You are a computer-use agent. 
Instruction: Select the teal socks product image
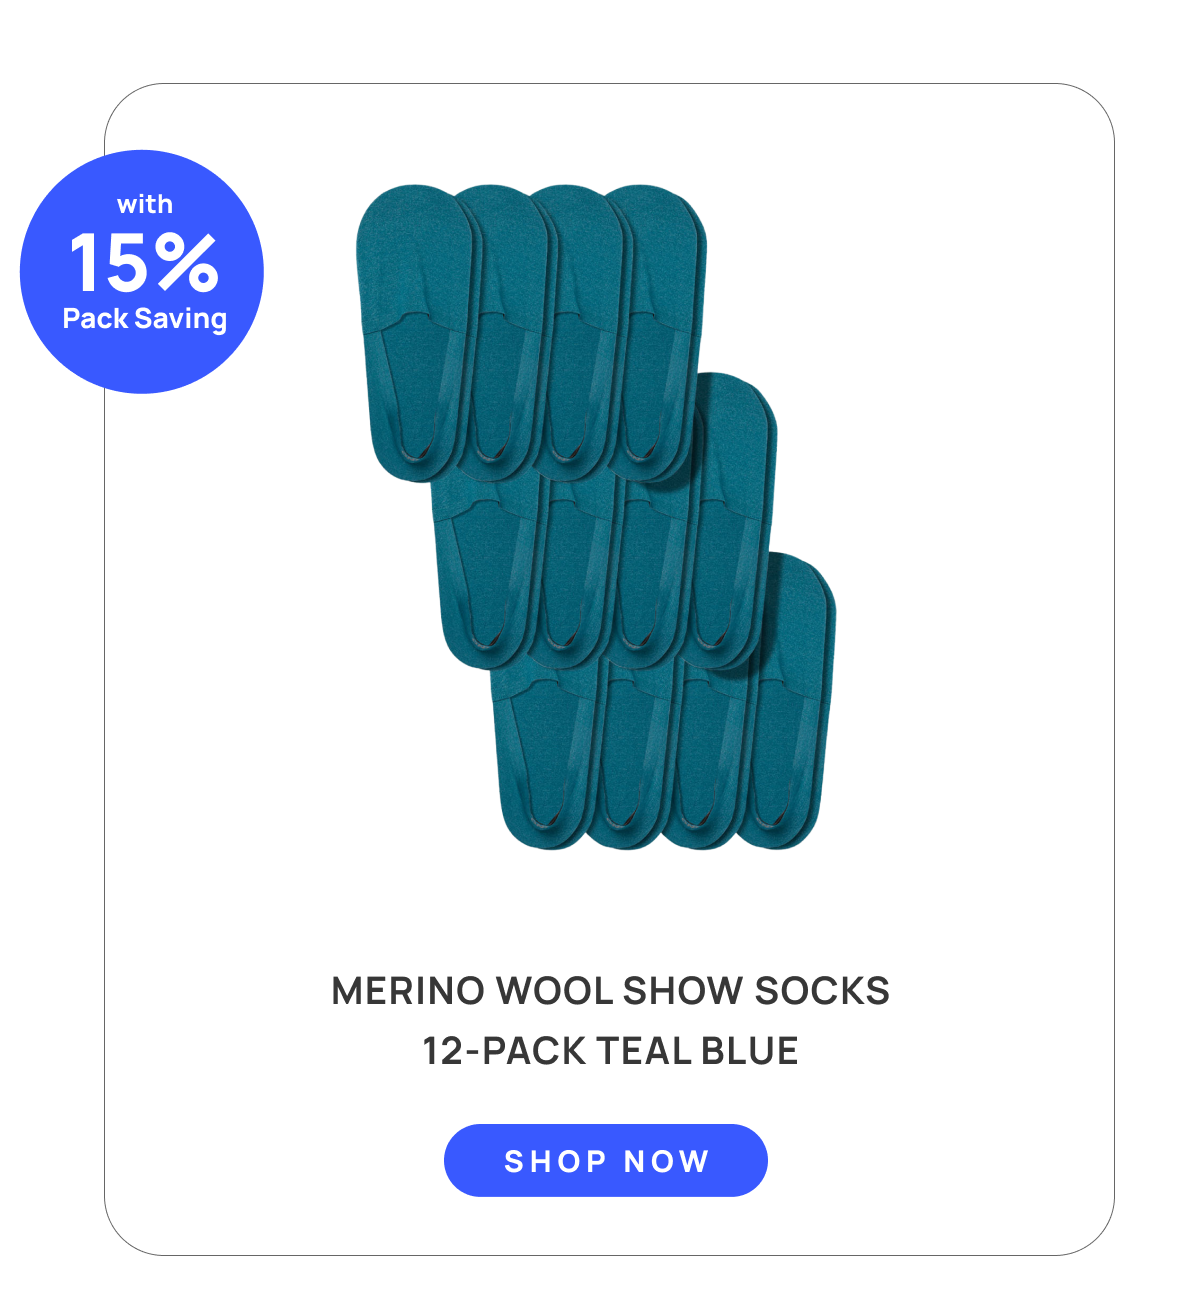coord(596,517)
